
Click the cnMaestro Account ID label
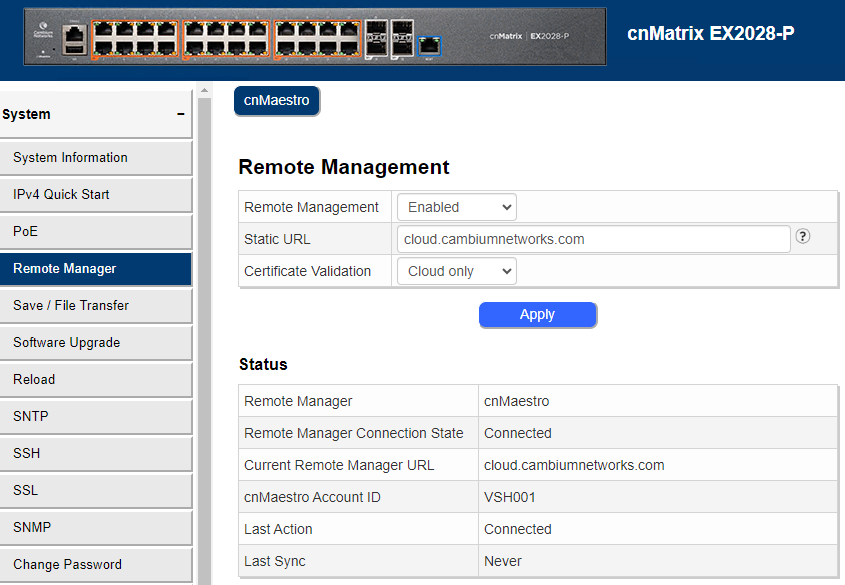pos(312,497)
